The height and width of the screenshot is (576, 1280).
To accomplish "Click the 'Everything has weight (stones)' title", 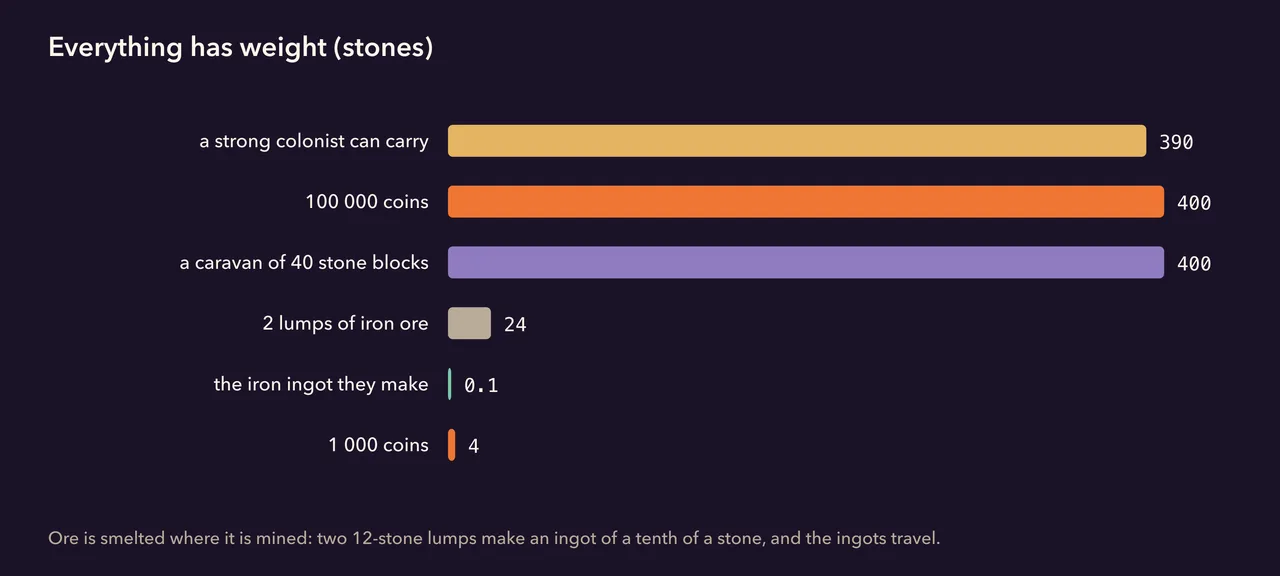I will coord(241,48).
